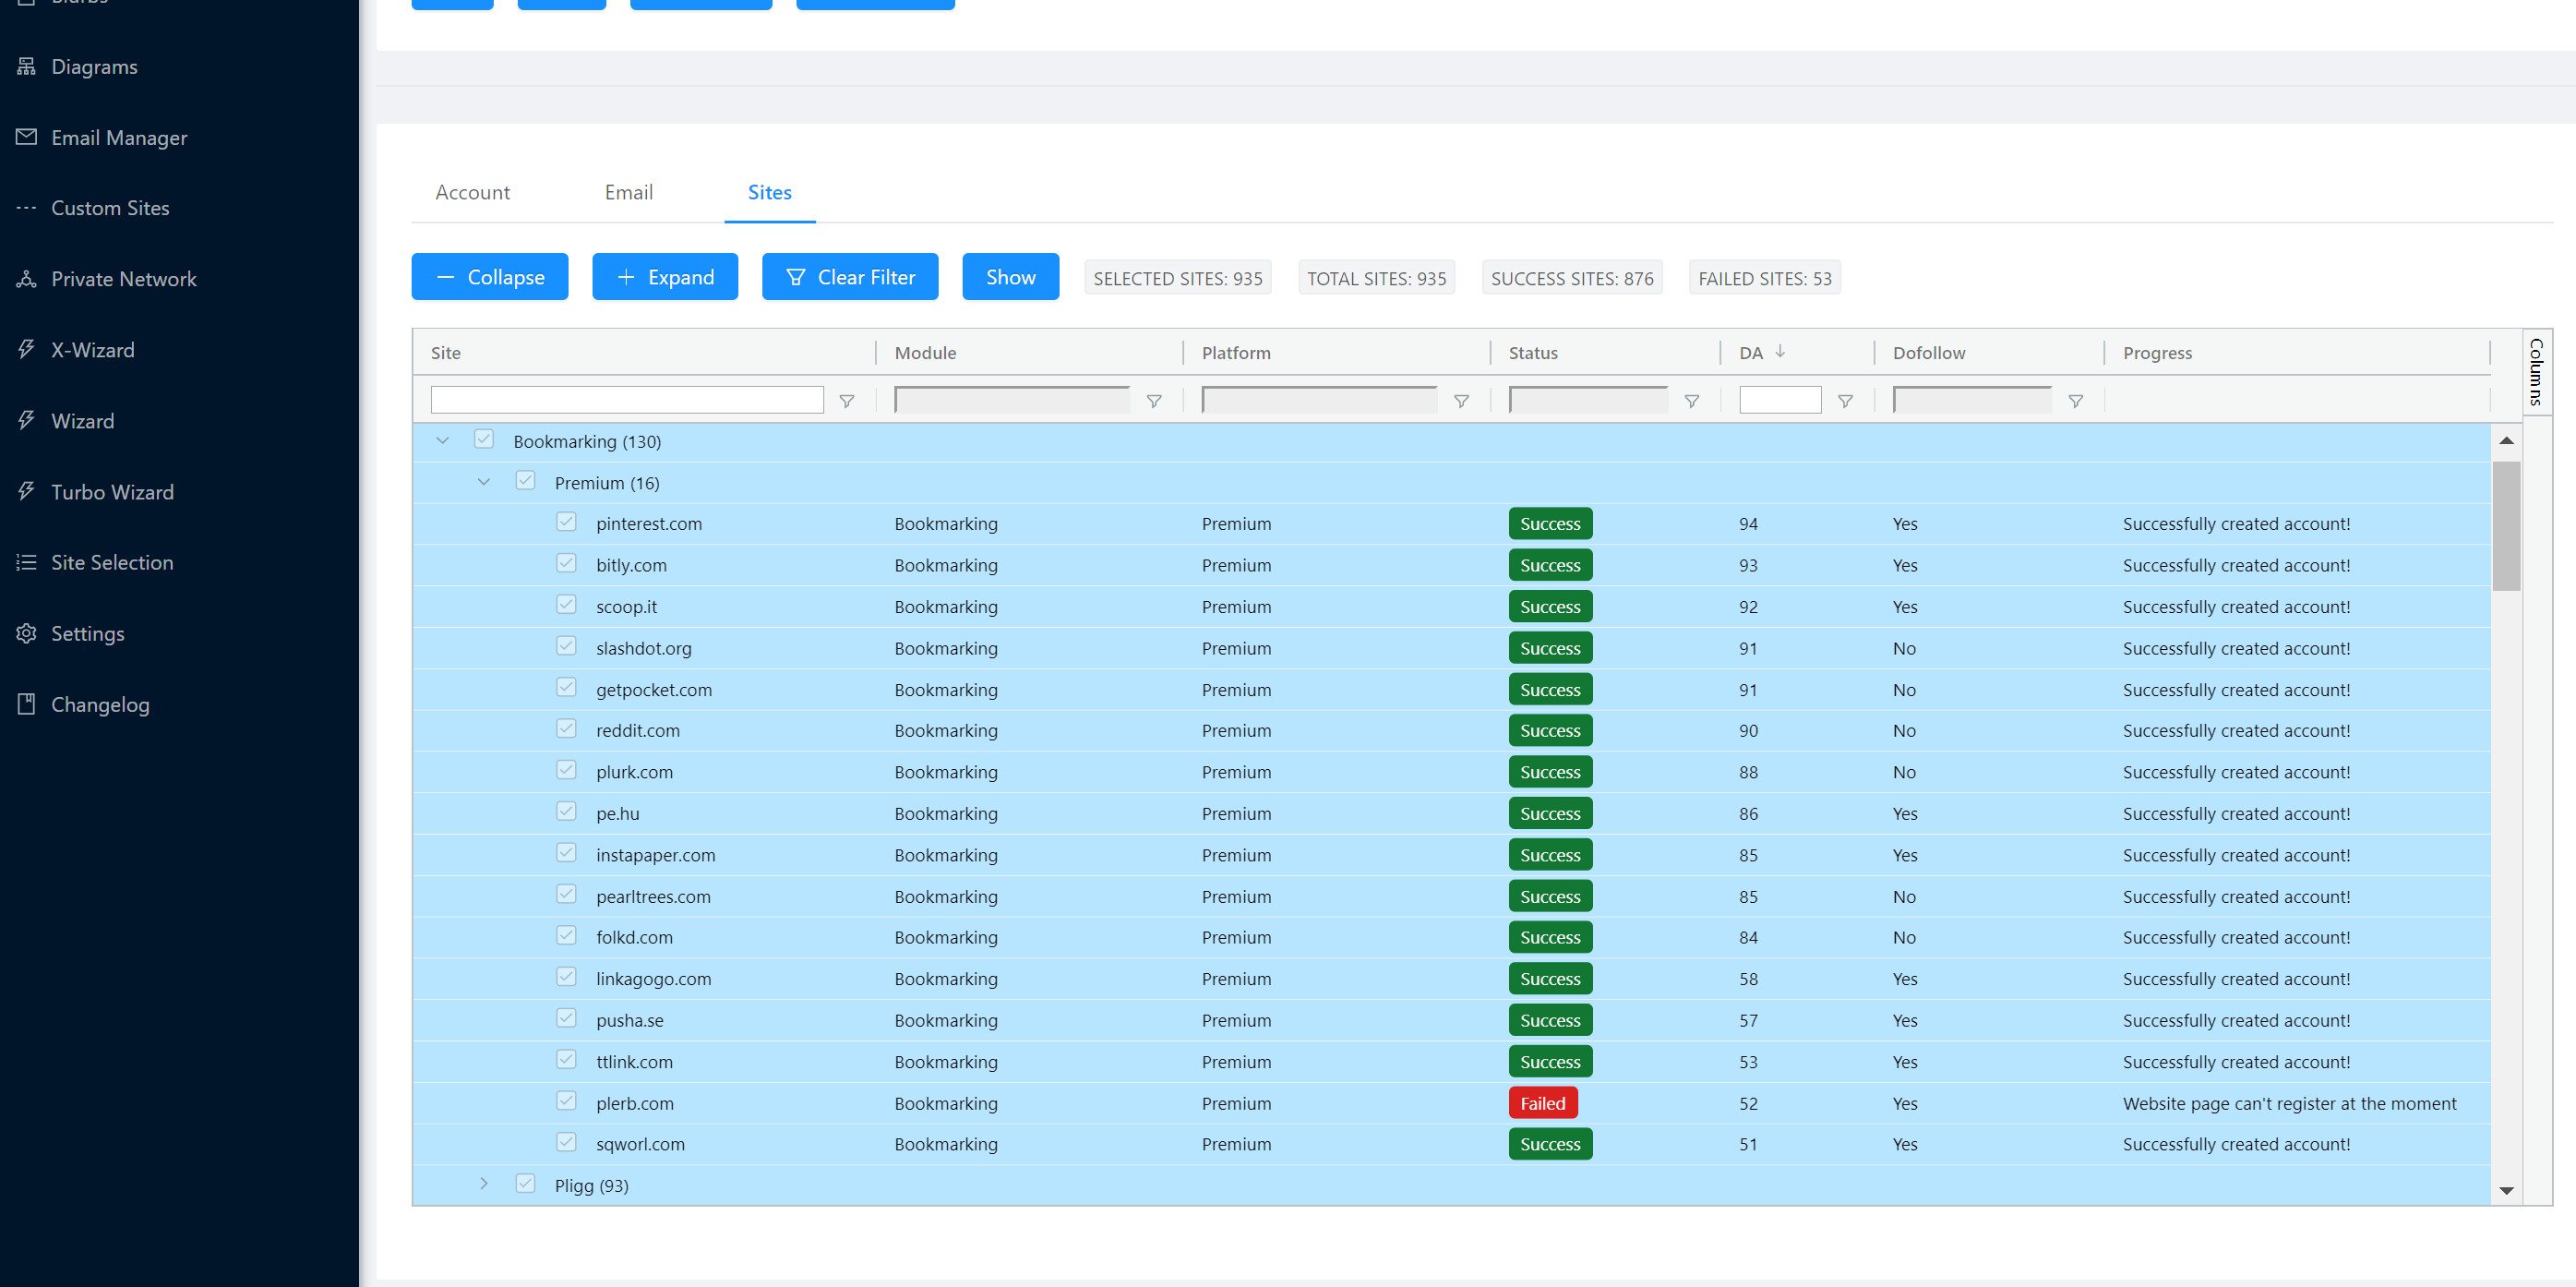2576x1287 pixels.
Task: Uncheck the scoop.it checkbox
Action: click(x=566, y=605)
